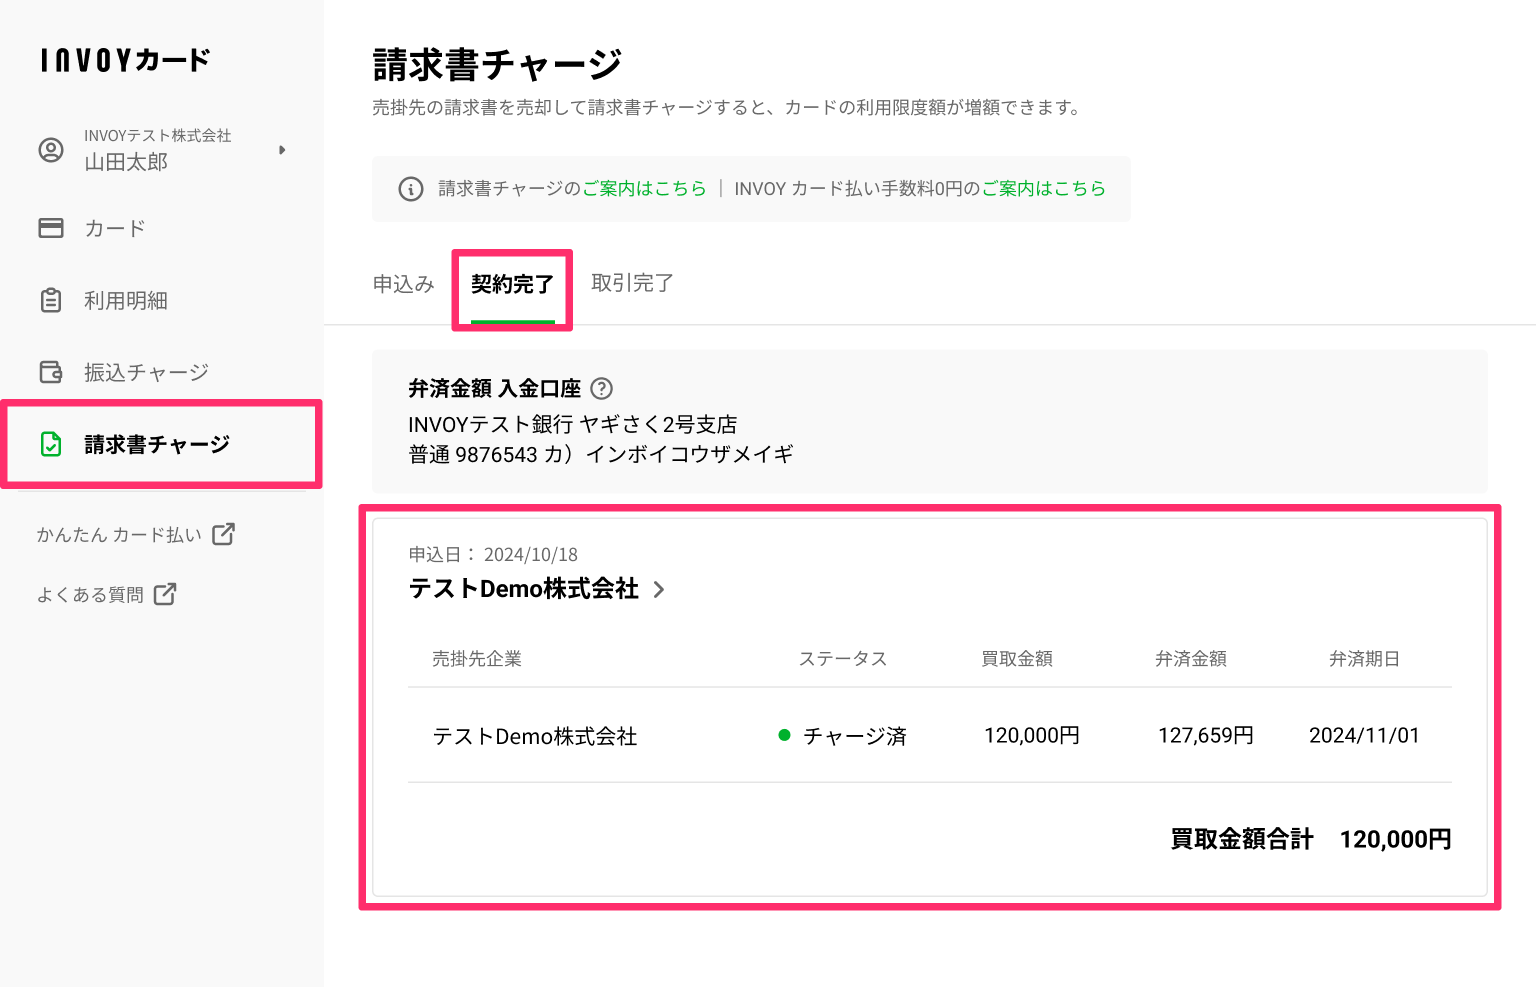Image resolution: width=1536 pixels, height=987 pixels.
Task: Click the INVOYテスト銀行 ヤギさく2号支店 text
Action: coord(573,424)
